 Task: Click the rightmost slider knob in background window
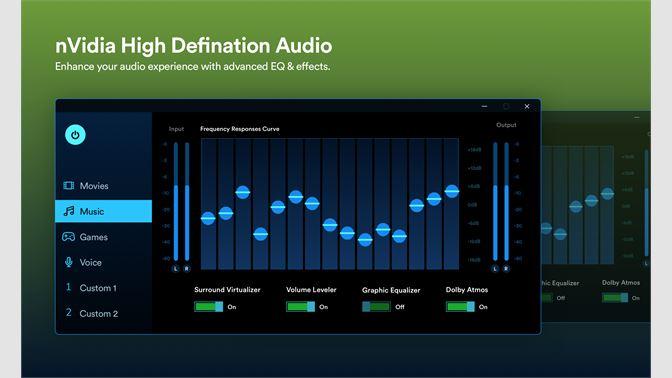tap(607, 194)
